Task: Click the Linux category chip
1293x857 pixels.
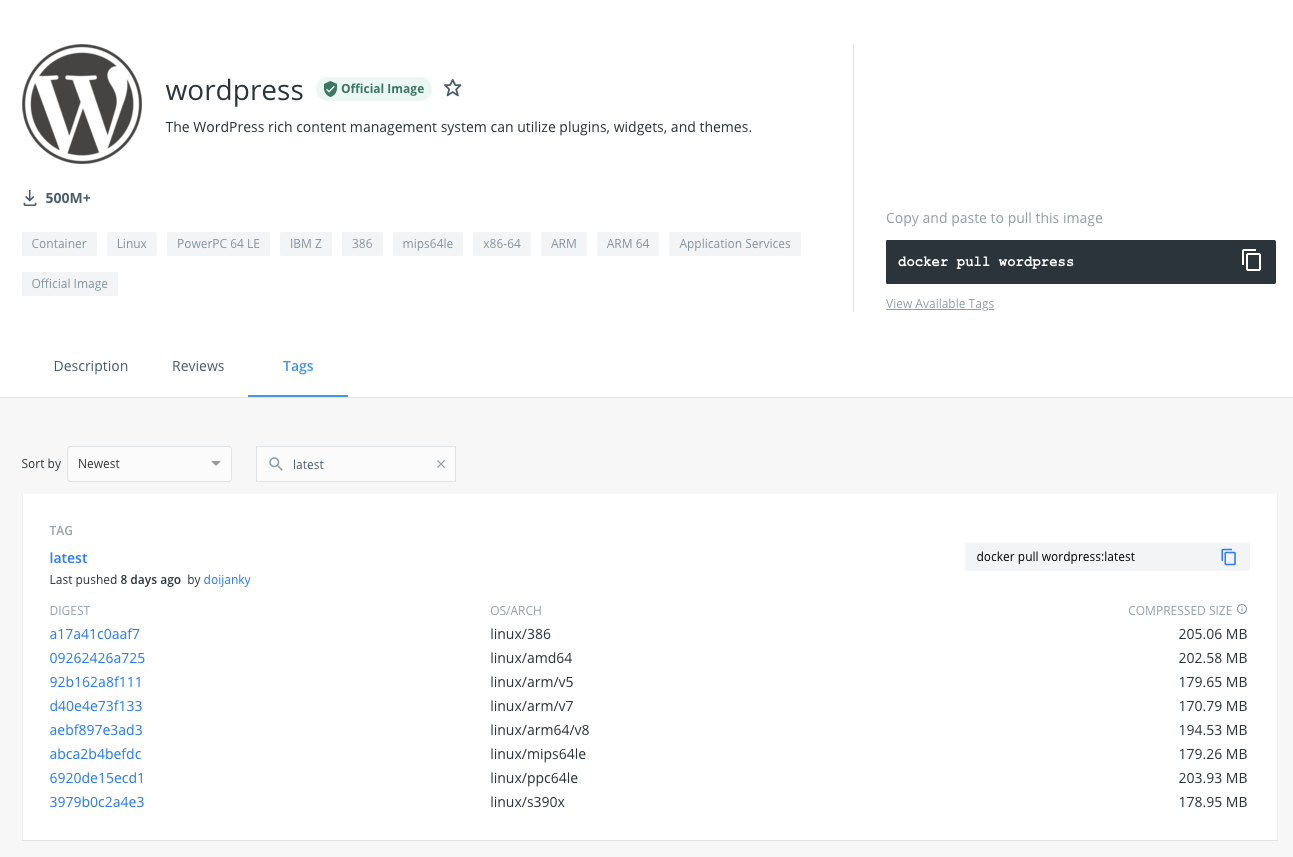Action: (x=132, y=244)
